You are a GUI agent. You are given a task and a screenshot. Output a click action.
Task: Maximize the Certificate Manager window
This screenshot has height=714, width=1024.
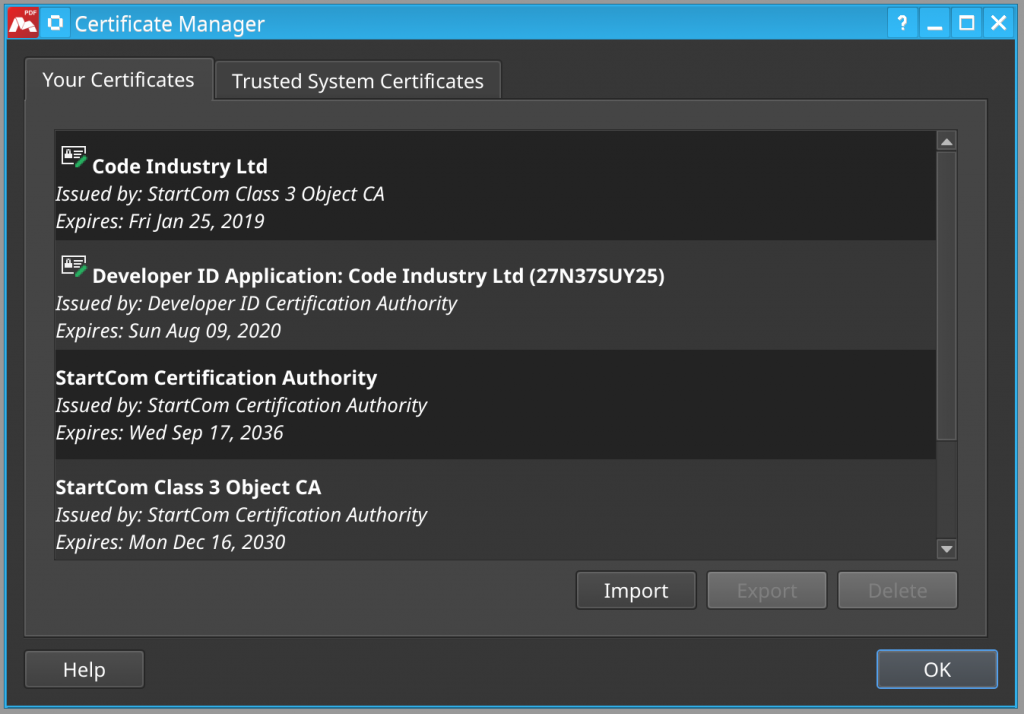click(967, 24)
